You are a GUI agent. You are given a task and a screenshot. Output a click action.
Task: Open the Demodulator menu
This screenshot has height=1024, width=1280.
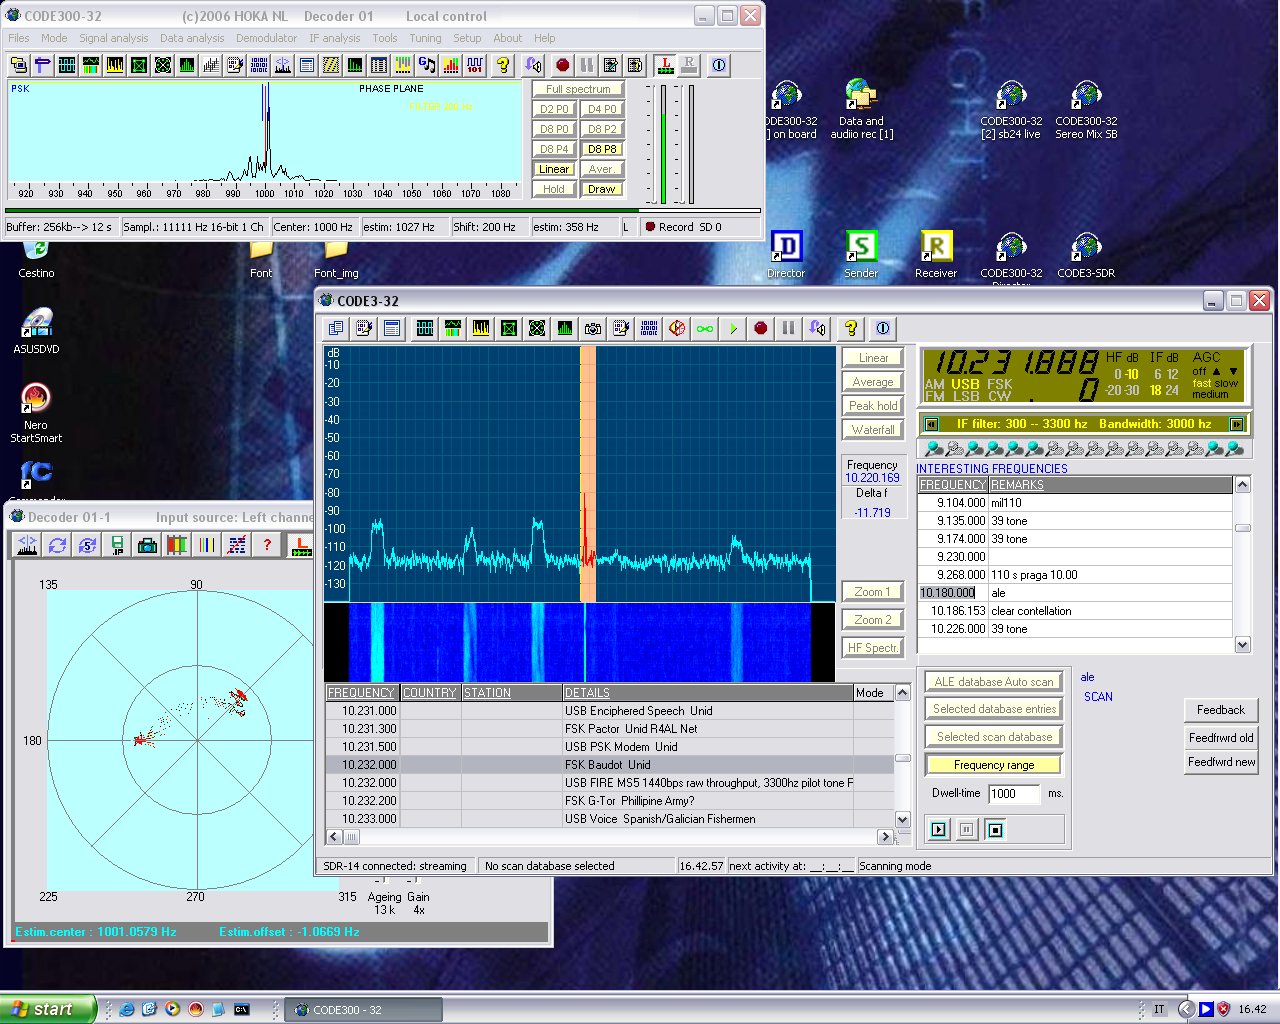(266, 38)
